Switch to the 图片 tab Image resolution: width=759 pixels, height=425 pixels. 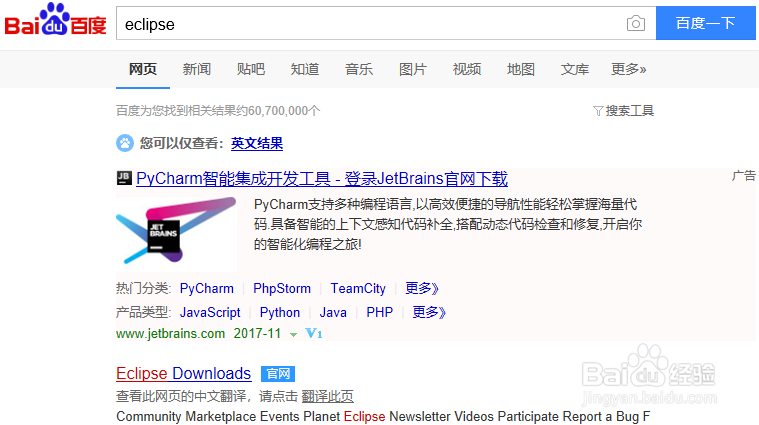coord(412,69)
